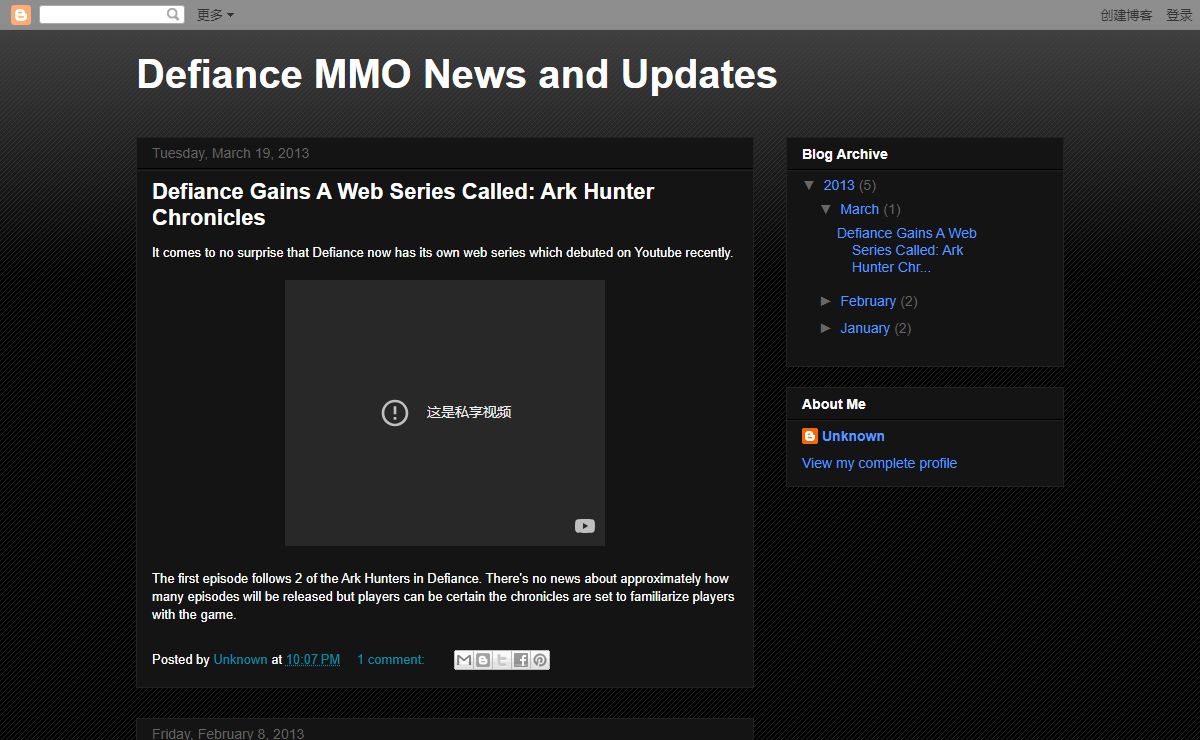Click the Blogger logo icon in navbar
1200x740 pixels.
pos(21,15)
